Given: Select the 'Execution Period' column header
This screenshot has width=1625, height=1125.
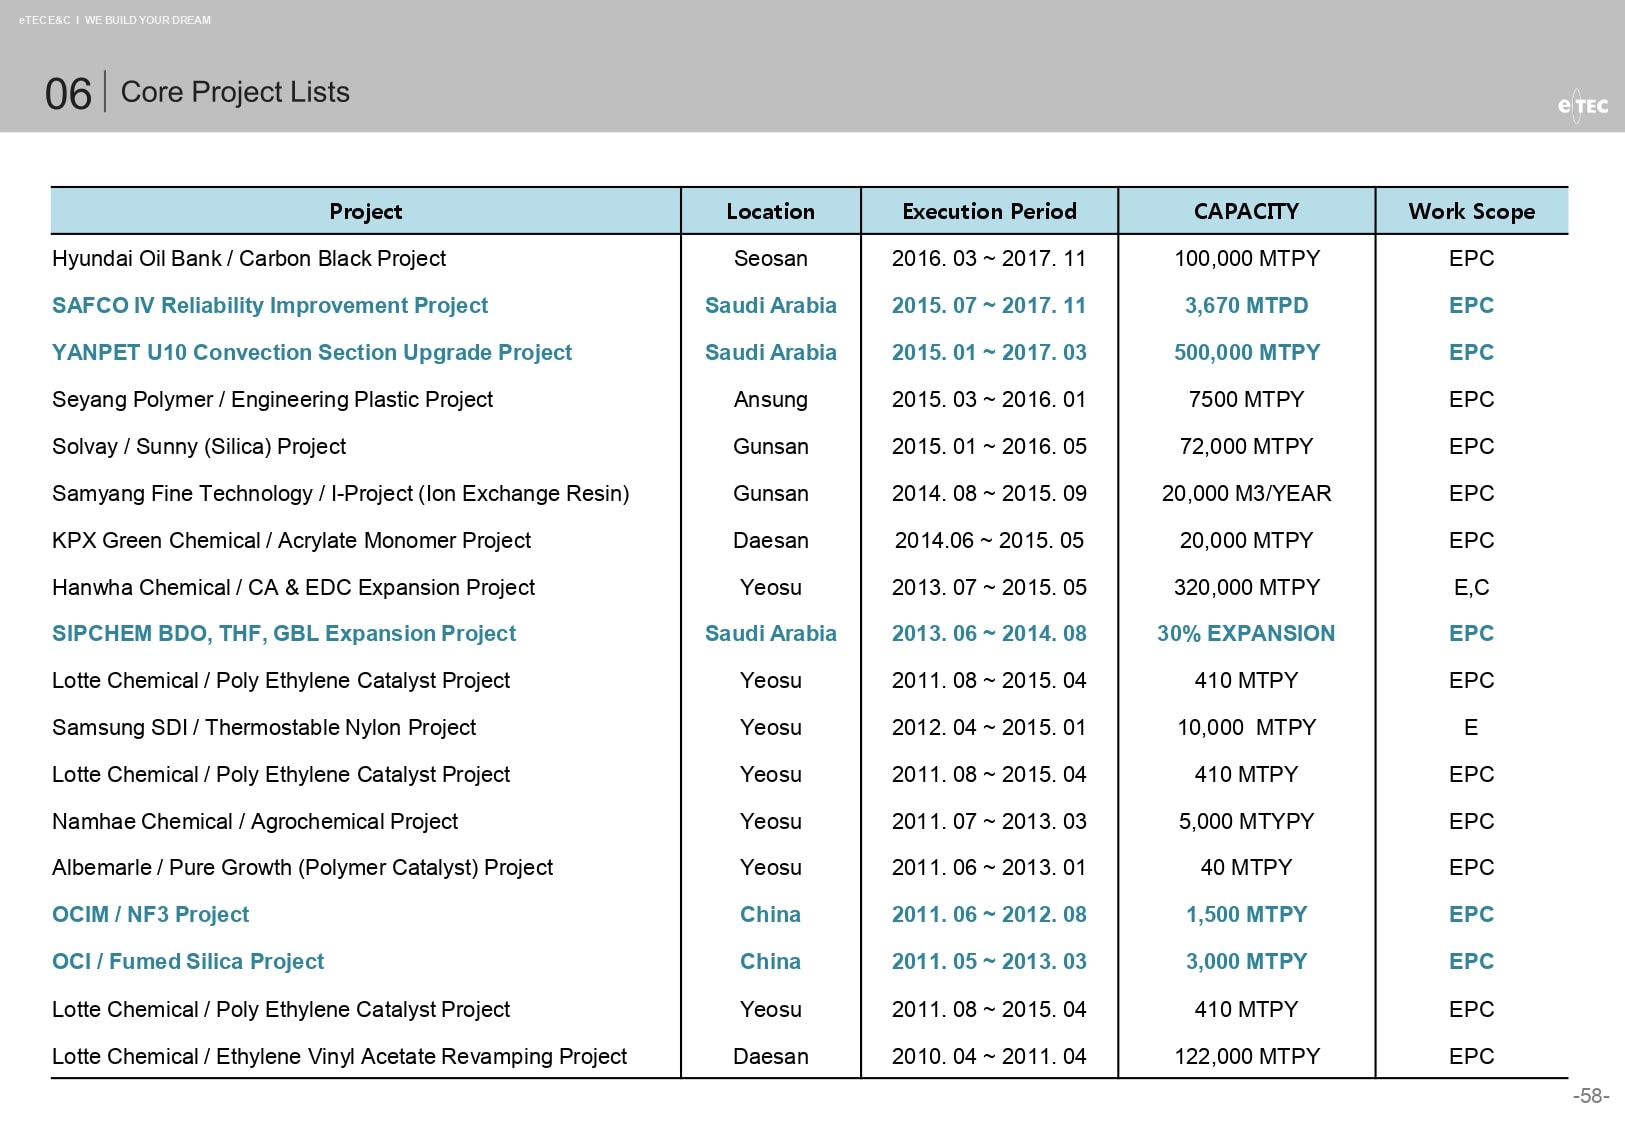Looking at the screenshot, I should point(989,211).
